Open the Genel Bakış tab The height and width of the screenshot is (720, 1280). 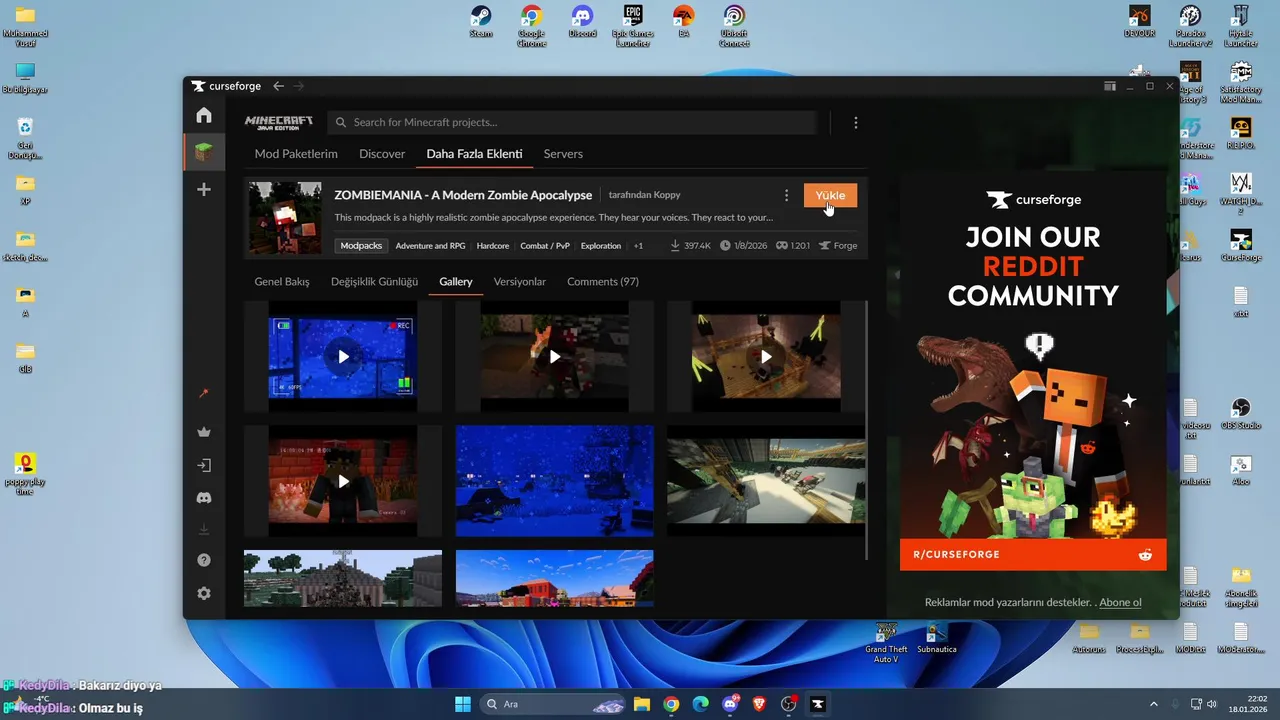(282, 282)
